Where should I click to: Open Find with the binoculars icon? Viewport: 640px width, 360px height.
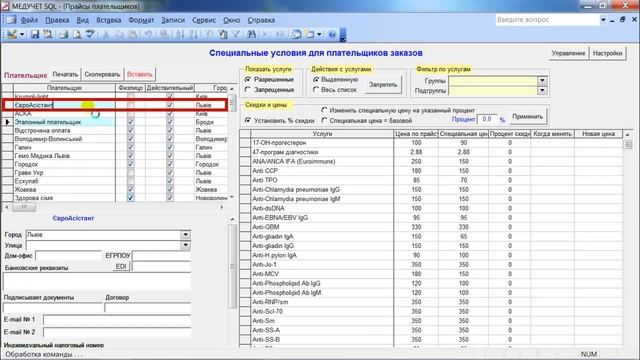(x=251, y=35)
